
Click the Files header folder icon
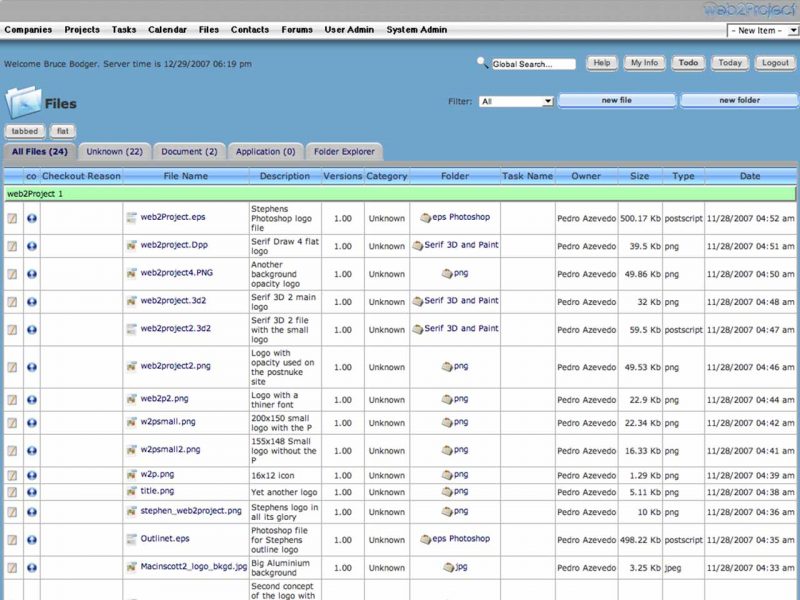tap(26, 100)
